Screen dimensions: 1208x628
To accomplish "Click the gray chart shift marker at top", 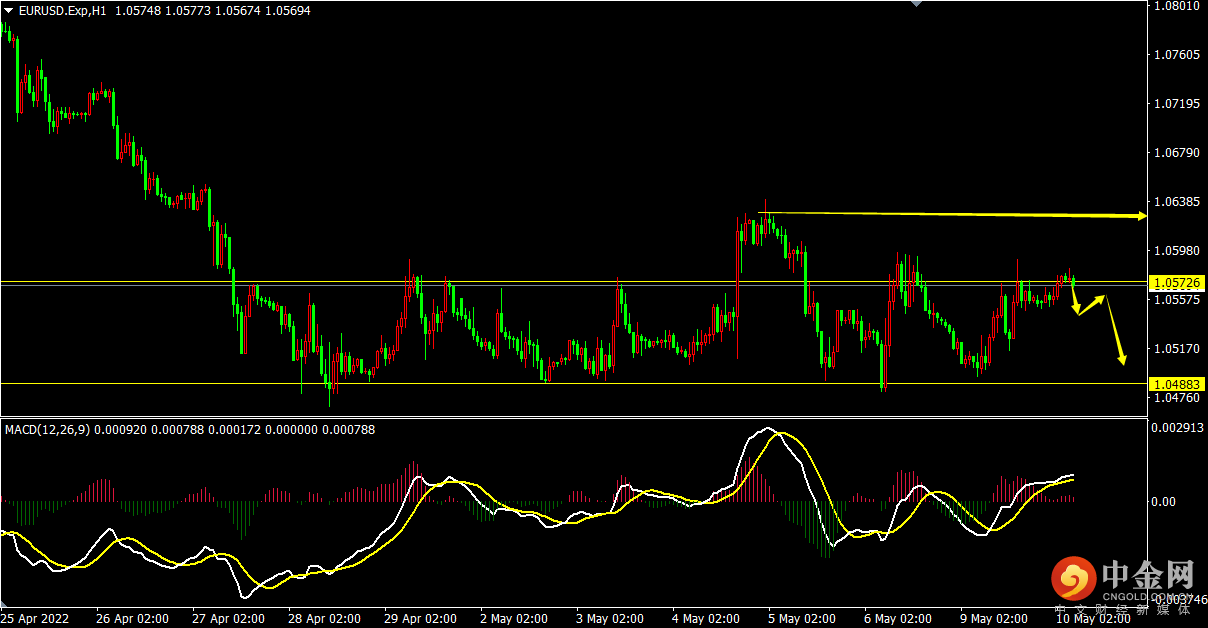I will 915,4.
